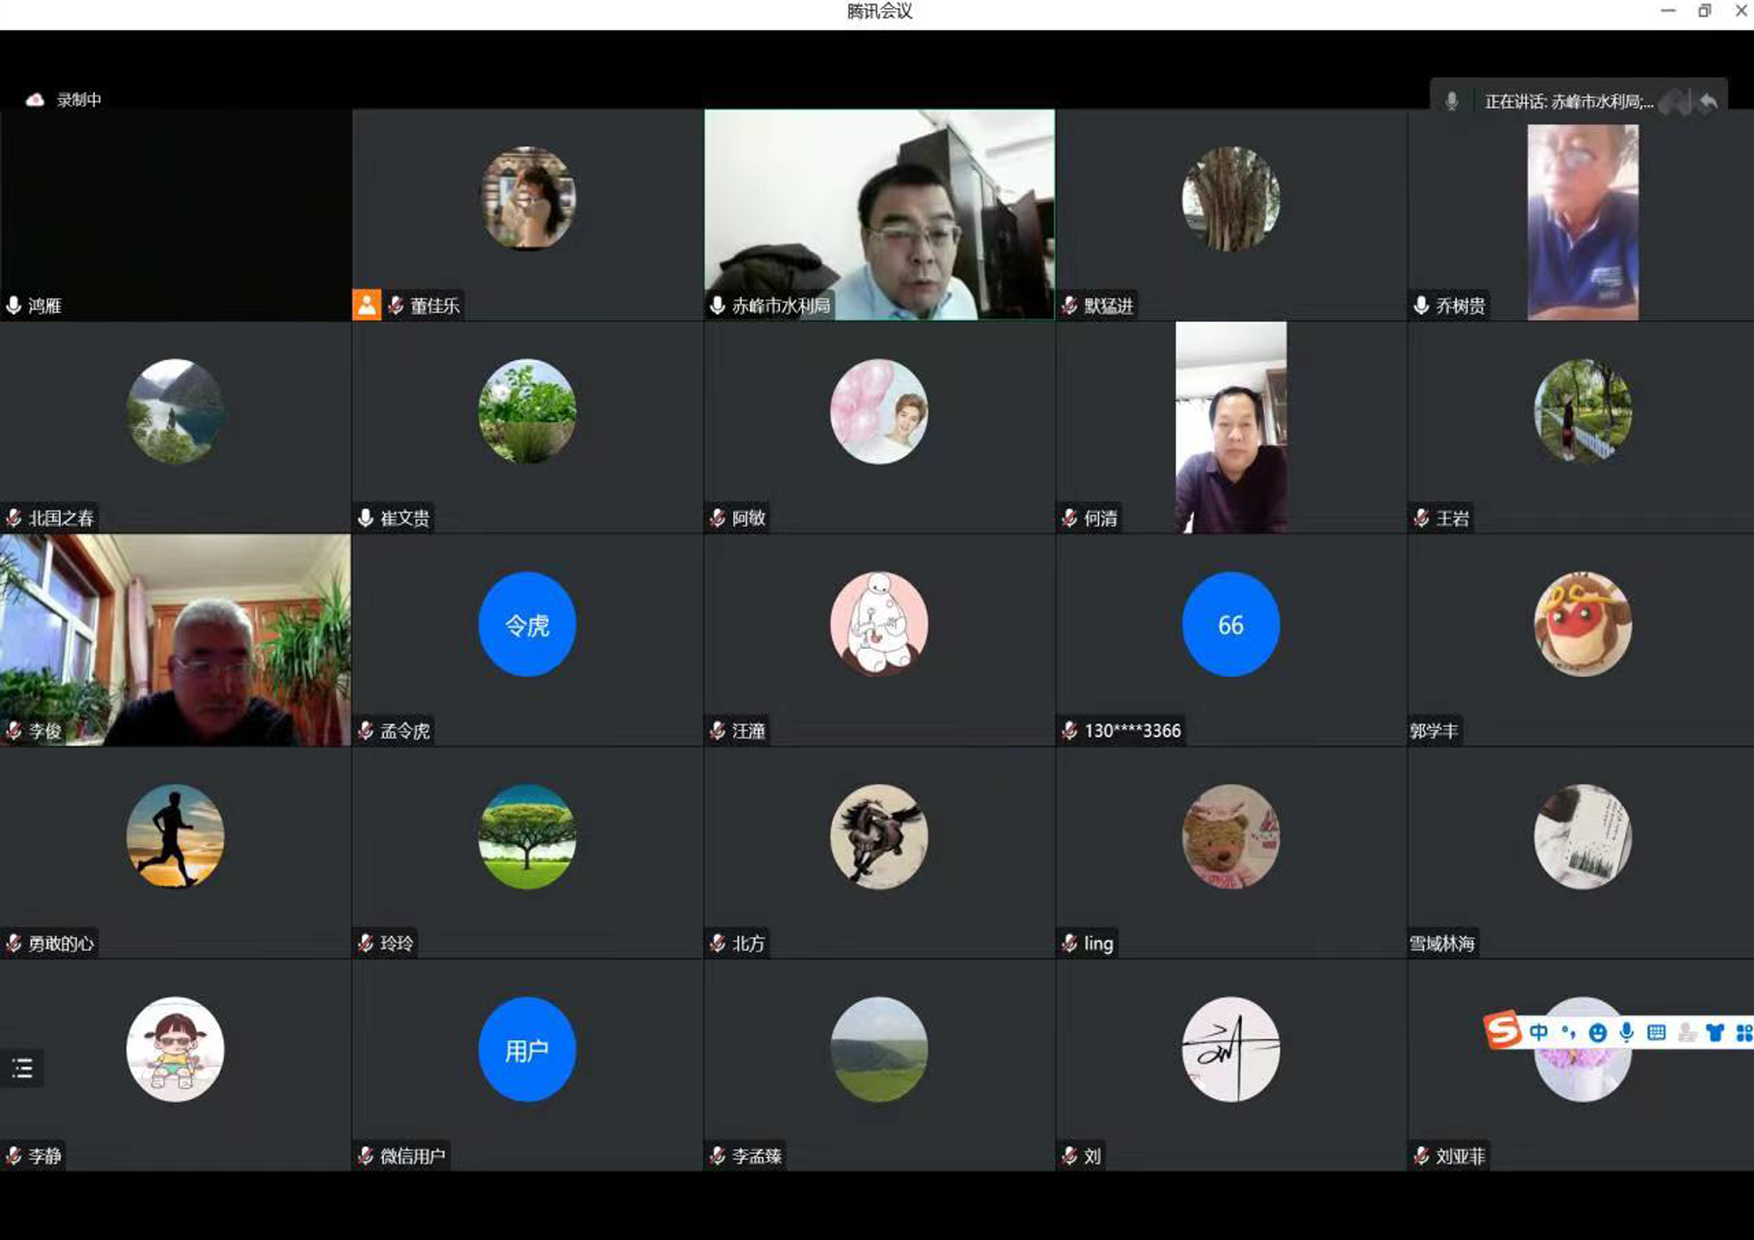Open the list menu icon at left edge
1754x1240 pixels.
click(x=22, y=1068)
